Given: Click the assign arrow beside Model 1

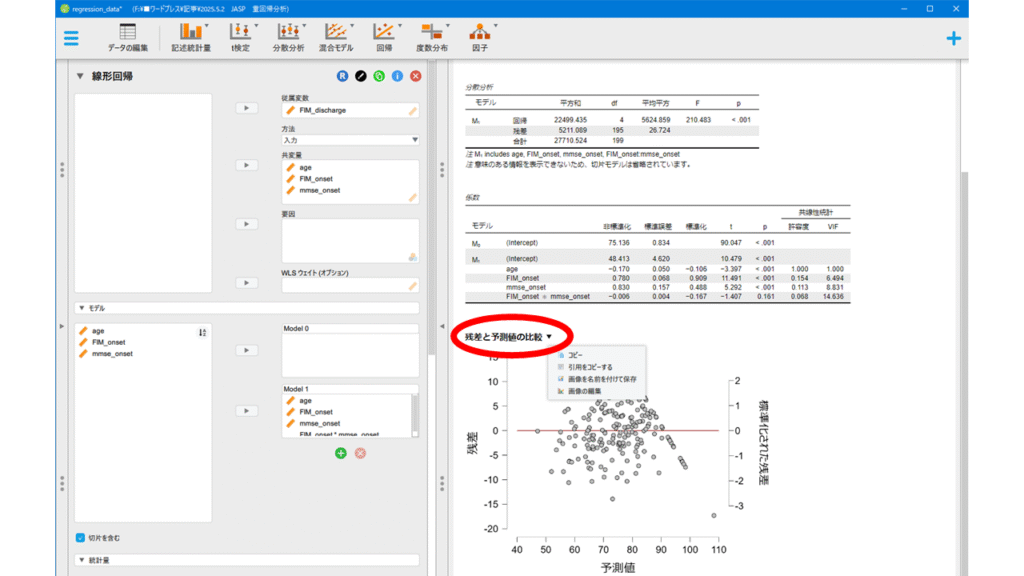Looking at the screenshot, I should [x=246, y=411].
